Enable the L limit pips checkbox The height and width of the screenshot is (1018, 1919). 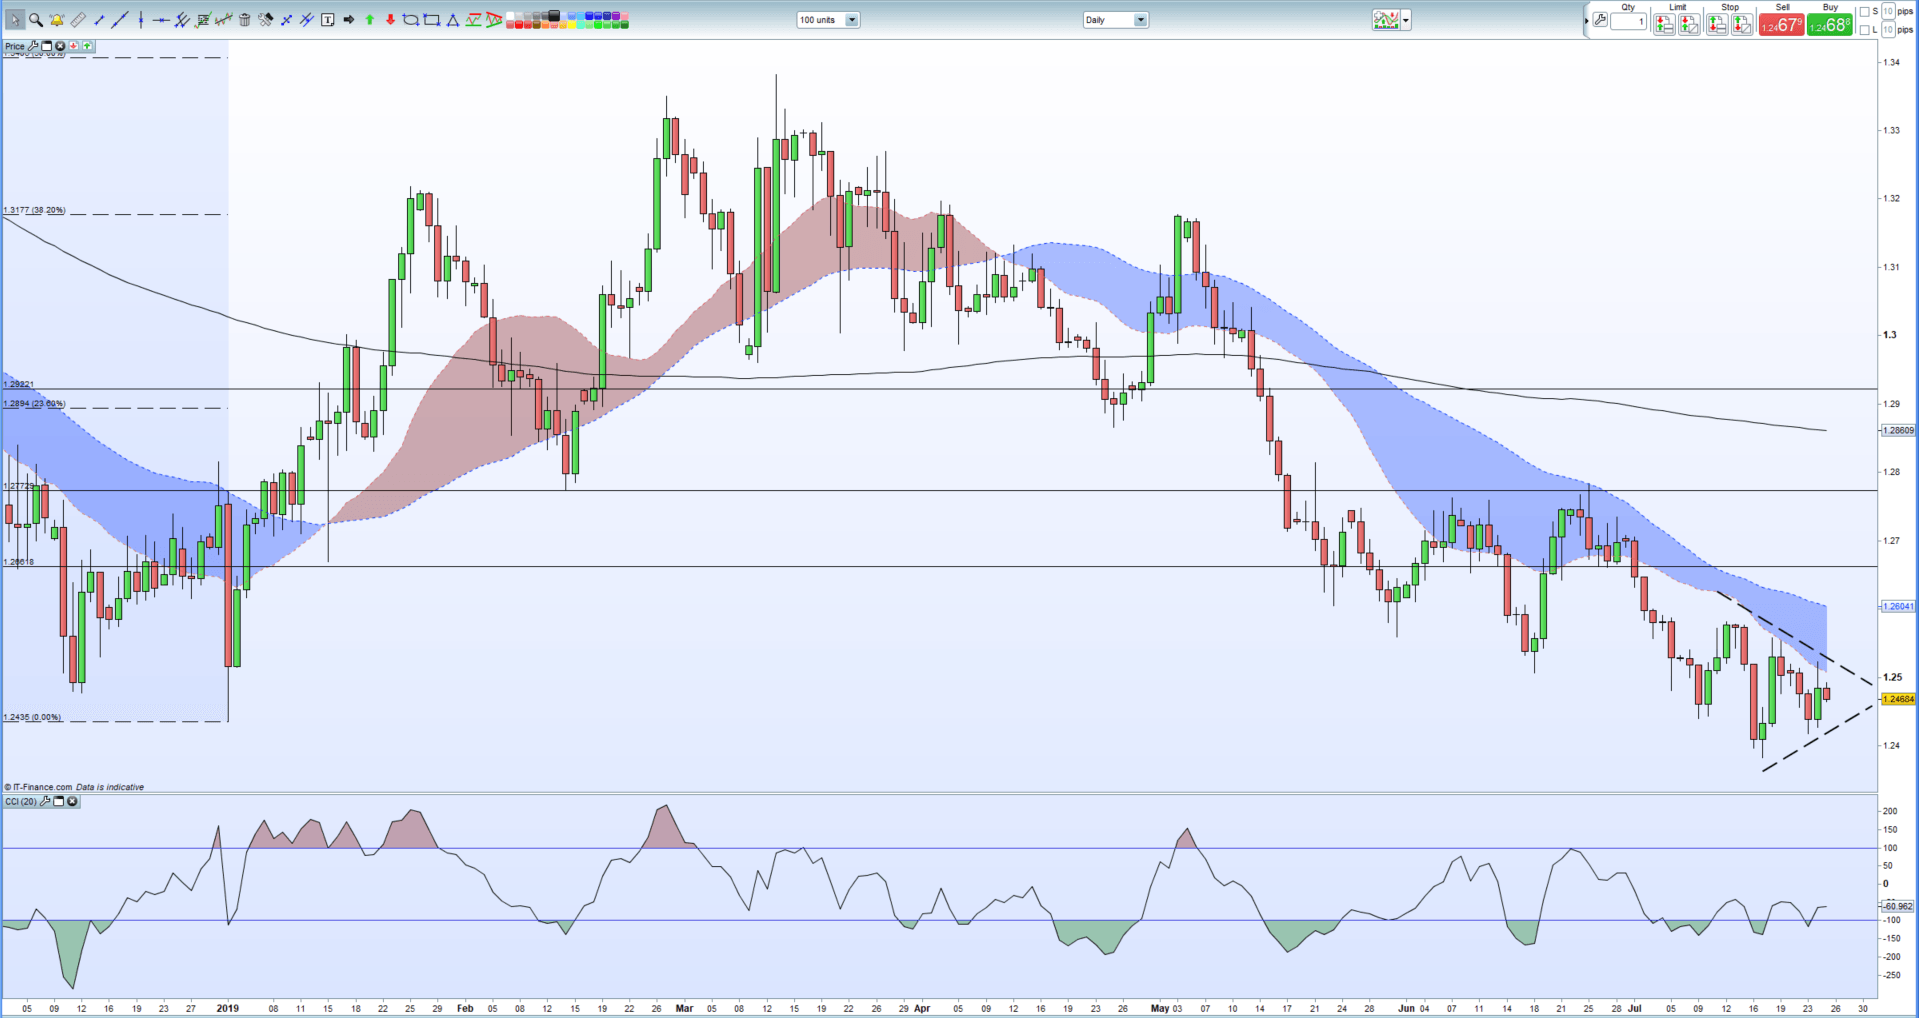(x=1864, y=30)
